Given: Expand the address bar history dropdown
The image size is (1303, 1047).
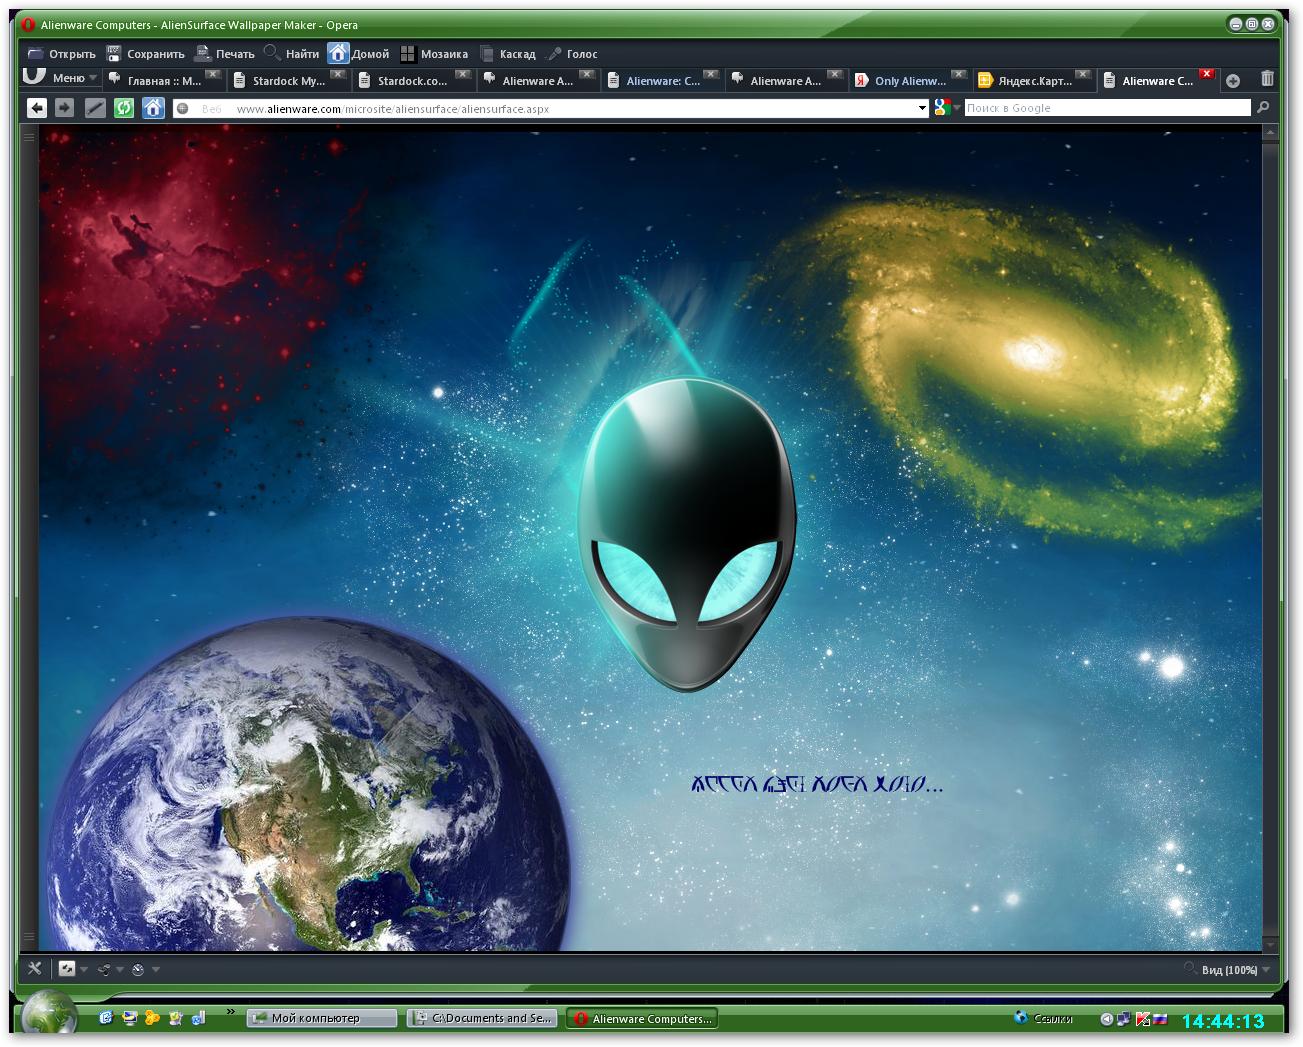Looking at the screenshot, I should pos(922,109).
